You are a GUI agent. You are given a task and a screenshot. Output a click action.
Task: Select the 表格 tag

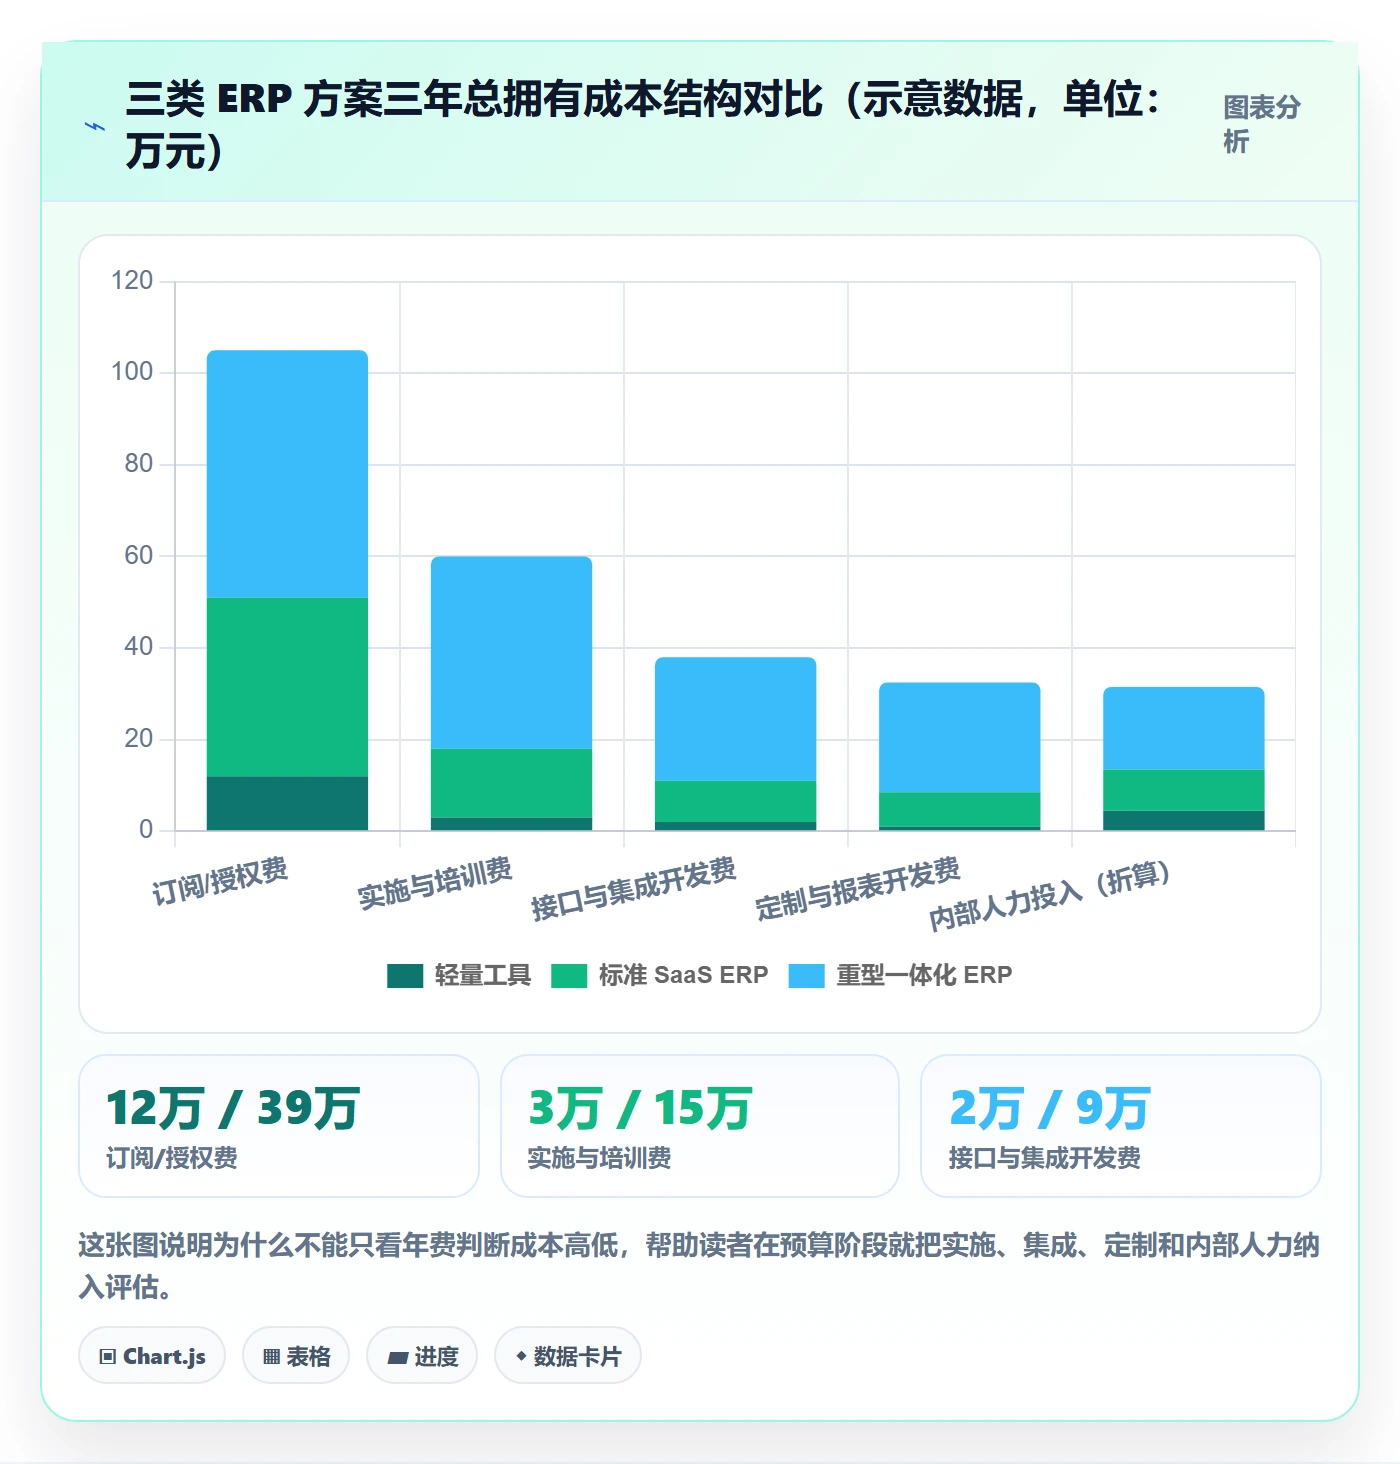(296, 1356)
